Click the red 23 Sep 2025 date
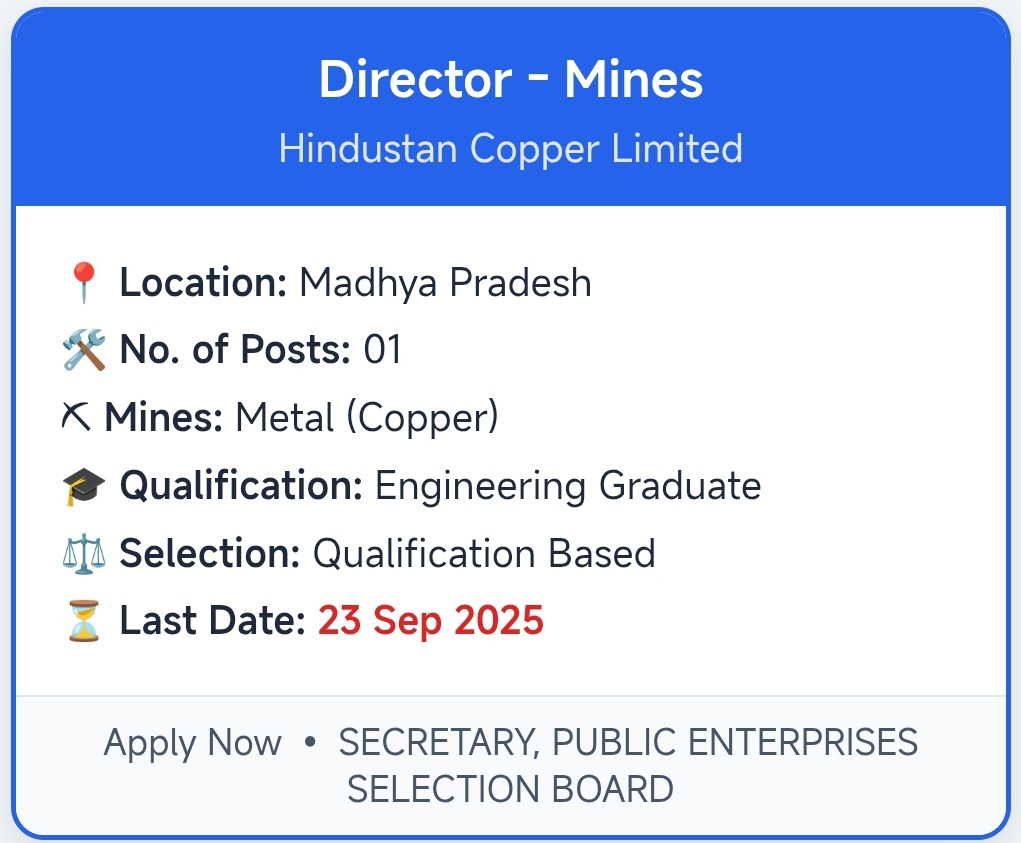The height and width of the screenshot is (843, 1021). (x=431, y=621)
